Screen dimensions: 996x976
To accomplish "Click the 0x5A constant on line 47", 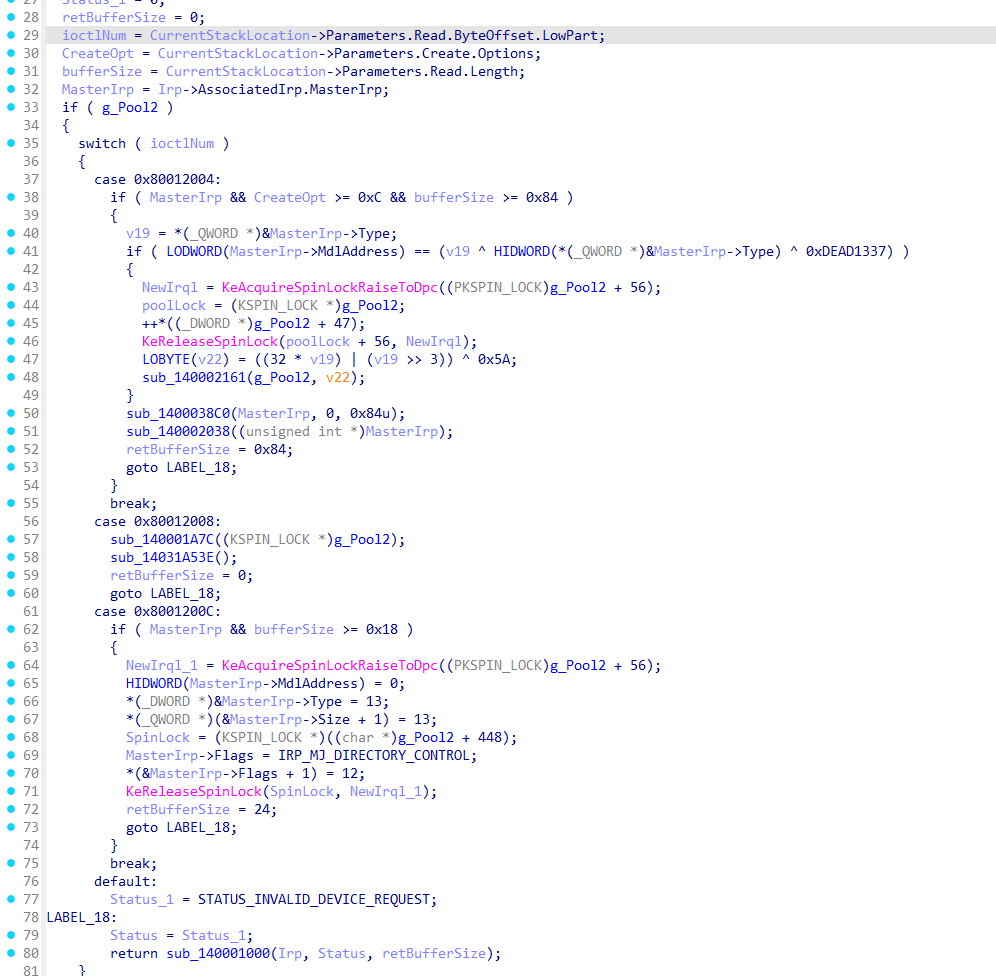I will coord(494,359).
